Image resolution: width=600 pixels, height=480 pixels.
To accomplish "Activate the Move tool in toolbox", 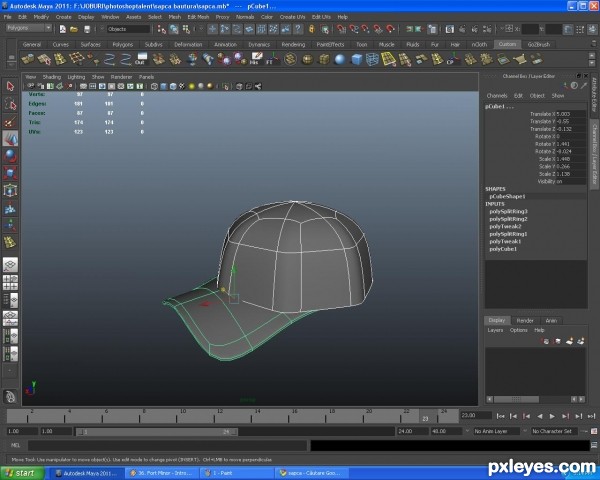I will coord(10,139).
